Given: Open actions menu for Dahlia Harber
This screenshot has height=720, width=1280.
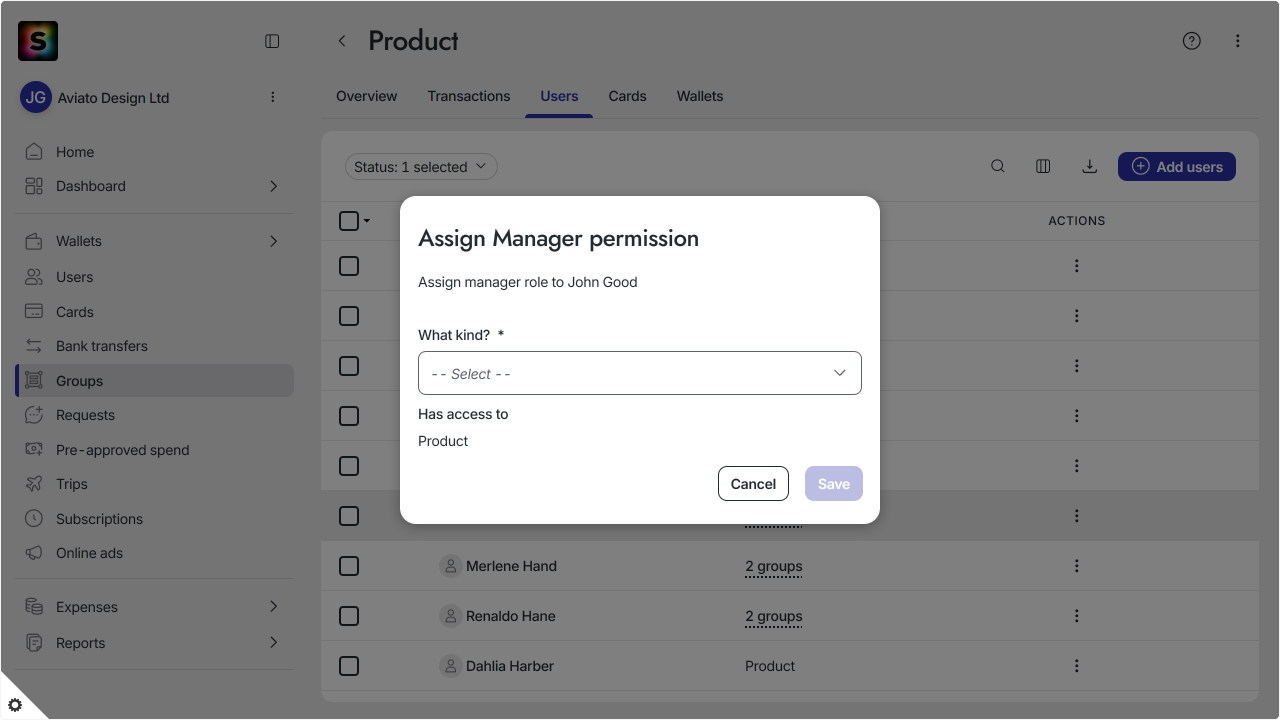Looking at the screenshot, I should tap(1076, 666).
